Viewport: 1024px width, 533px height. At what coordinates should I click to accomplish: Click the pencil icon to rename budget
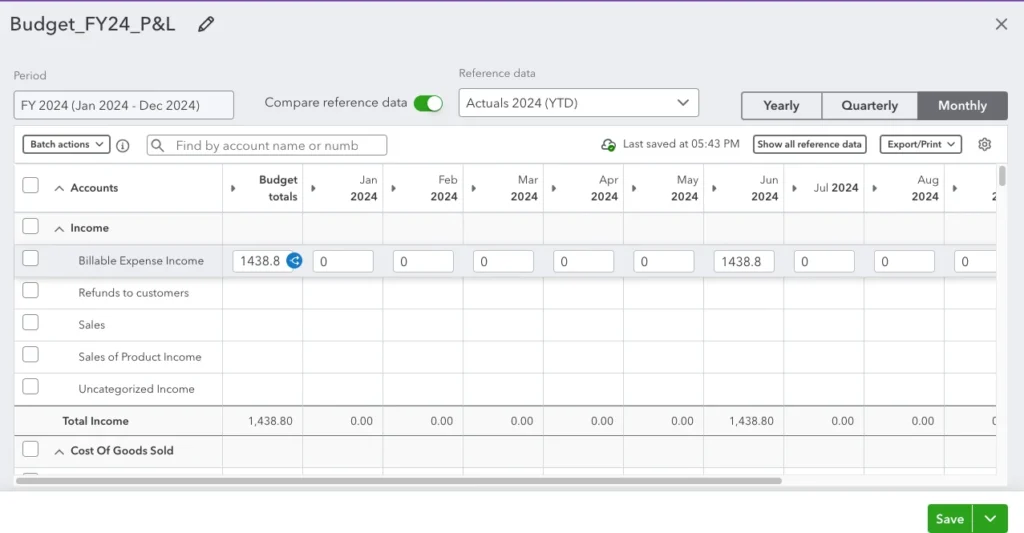point(206,25)
